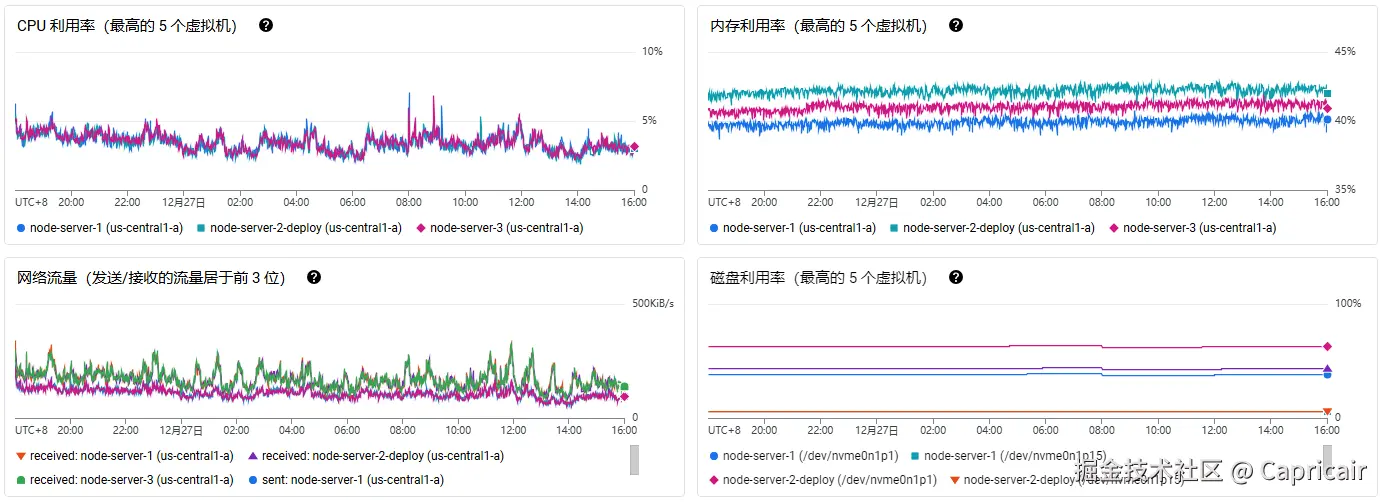The image size is (1383, 502).
Task: Toggle sent: node-server-1 network legend entry
Action: (x=346, y=480)
